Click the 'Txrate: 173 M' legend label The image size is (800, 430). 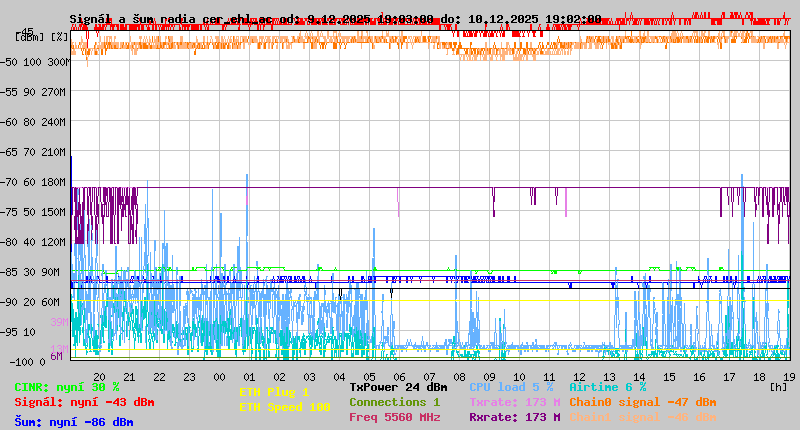[x=515, y=402]
